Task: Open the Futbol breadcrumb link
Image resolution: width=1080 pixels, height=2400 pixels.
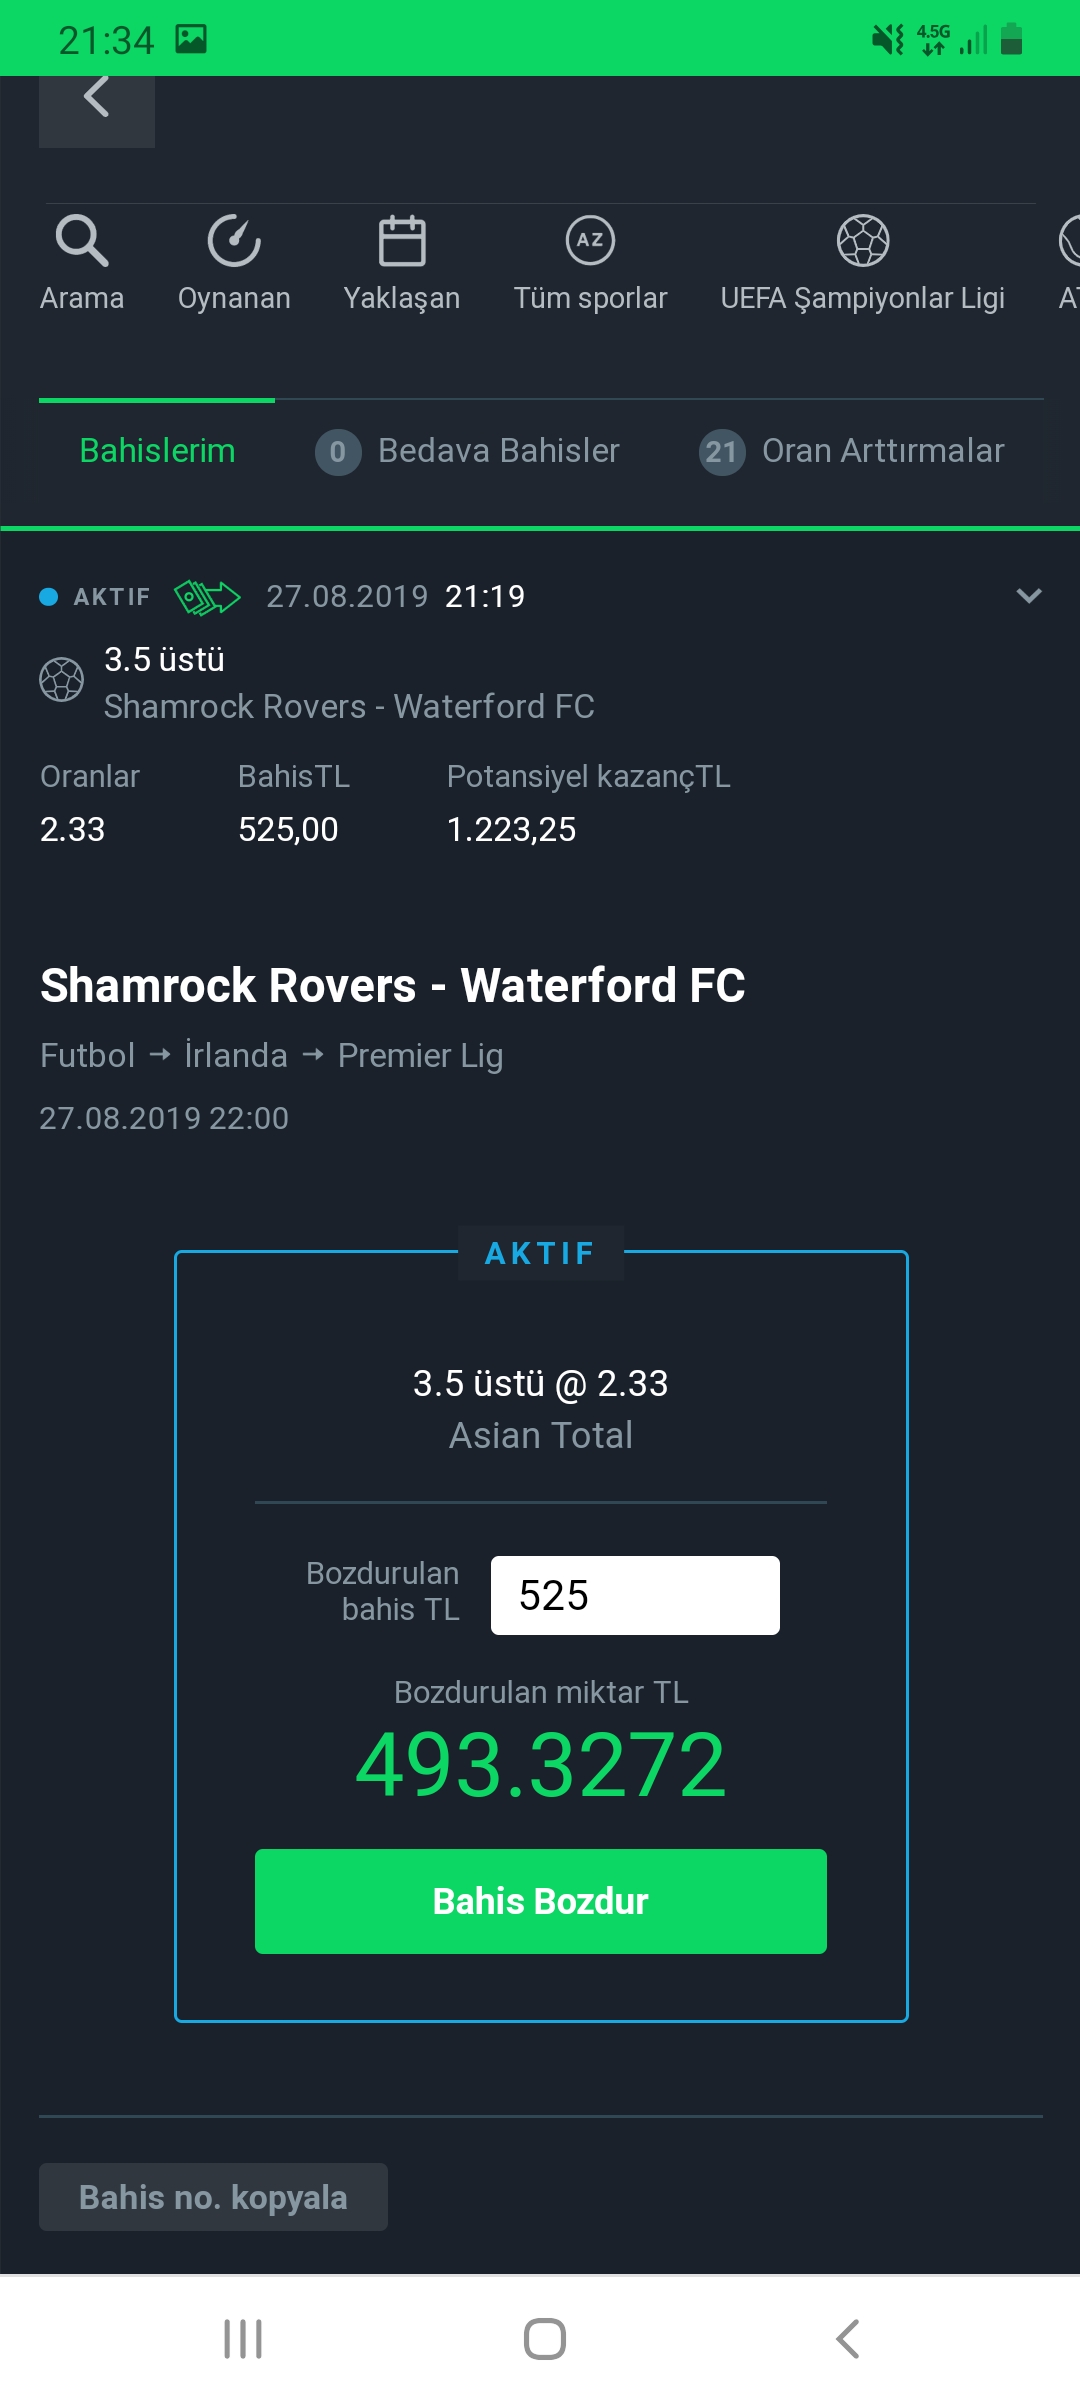Action: (87, 1055)
